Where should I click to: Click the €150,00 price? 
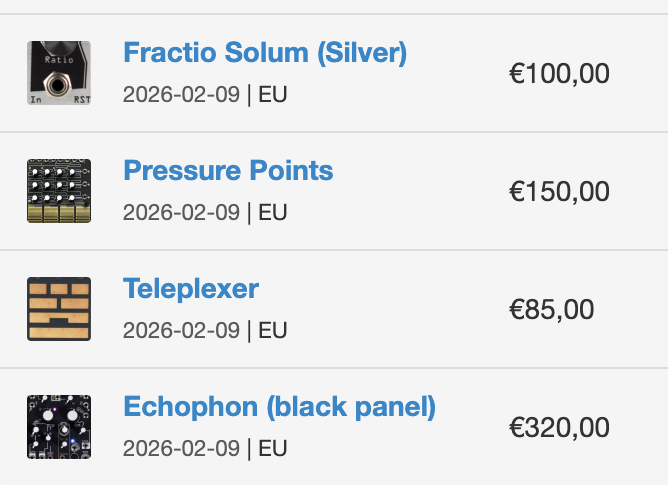(559, 192)
